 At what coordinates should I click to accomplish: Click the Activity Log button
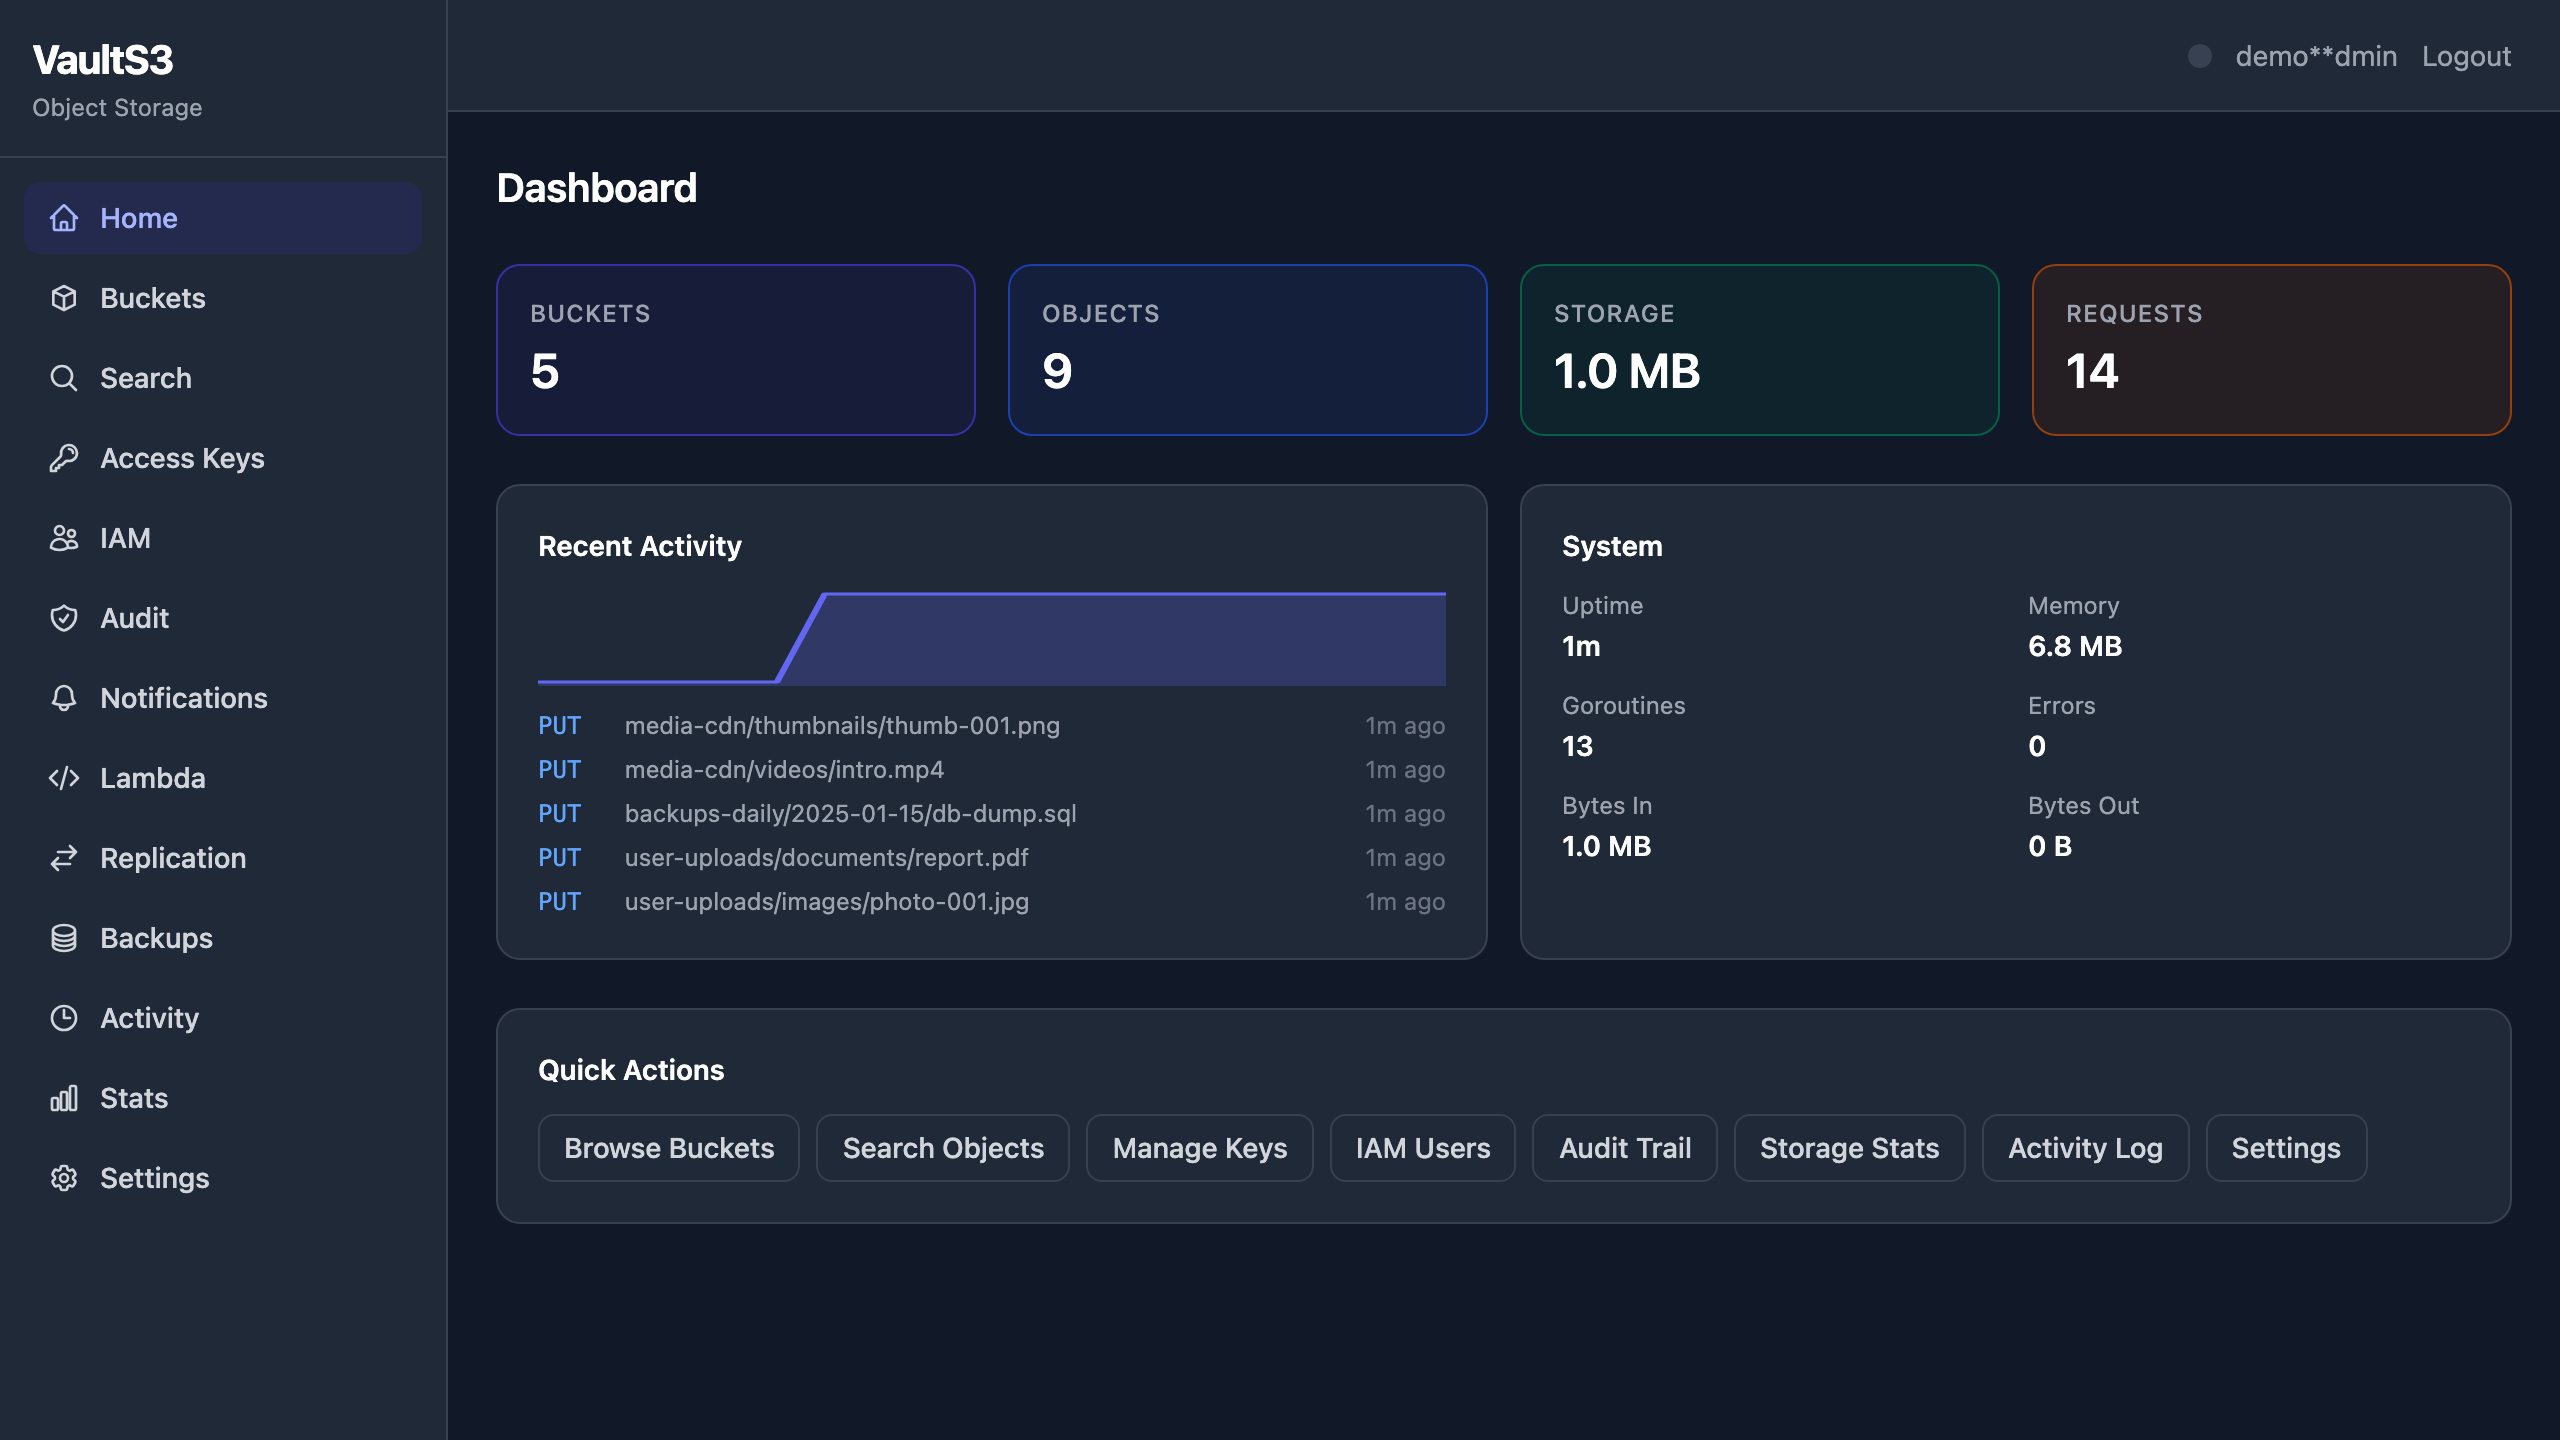2086,1148
